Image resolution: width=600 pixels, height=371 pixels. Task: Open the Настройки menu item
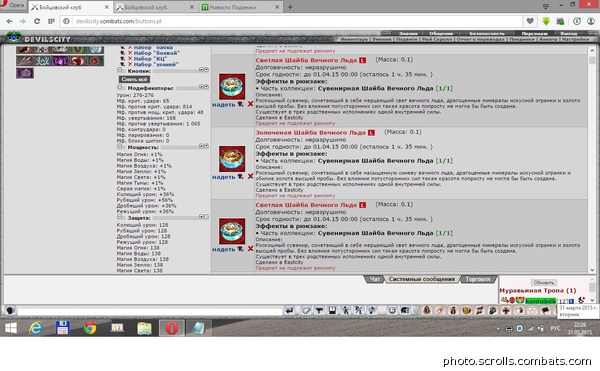575,39
